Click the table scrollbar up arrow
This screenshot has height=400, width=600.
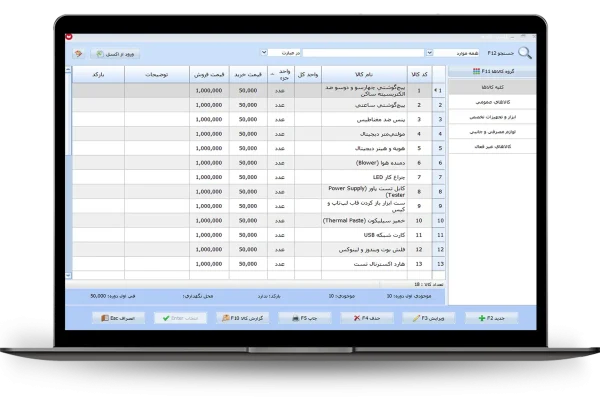[68, 69]
